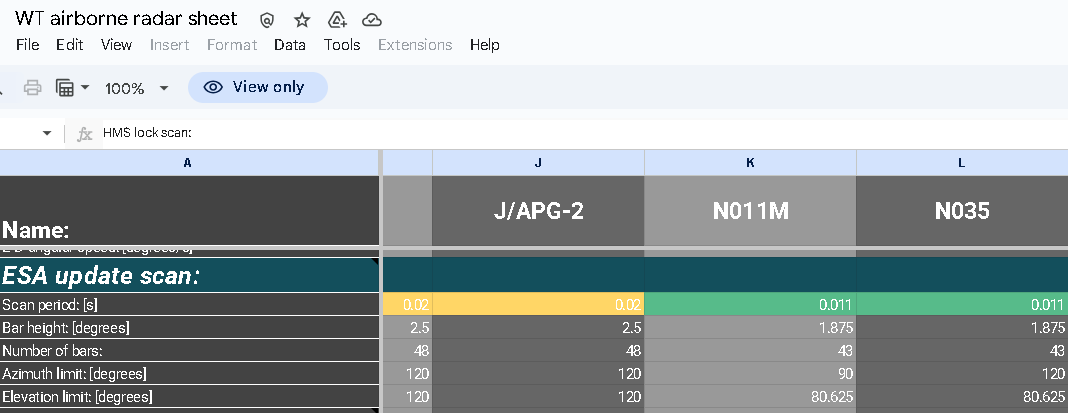Click the formula bar text field
This screenshot has width=1068, height=413.
[580, 133]
